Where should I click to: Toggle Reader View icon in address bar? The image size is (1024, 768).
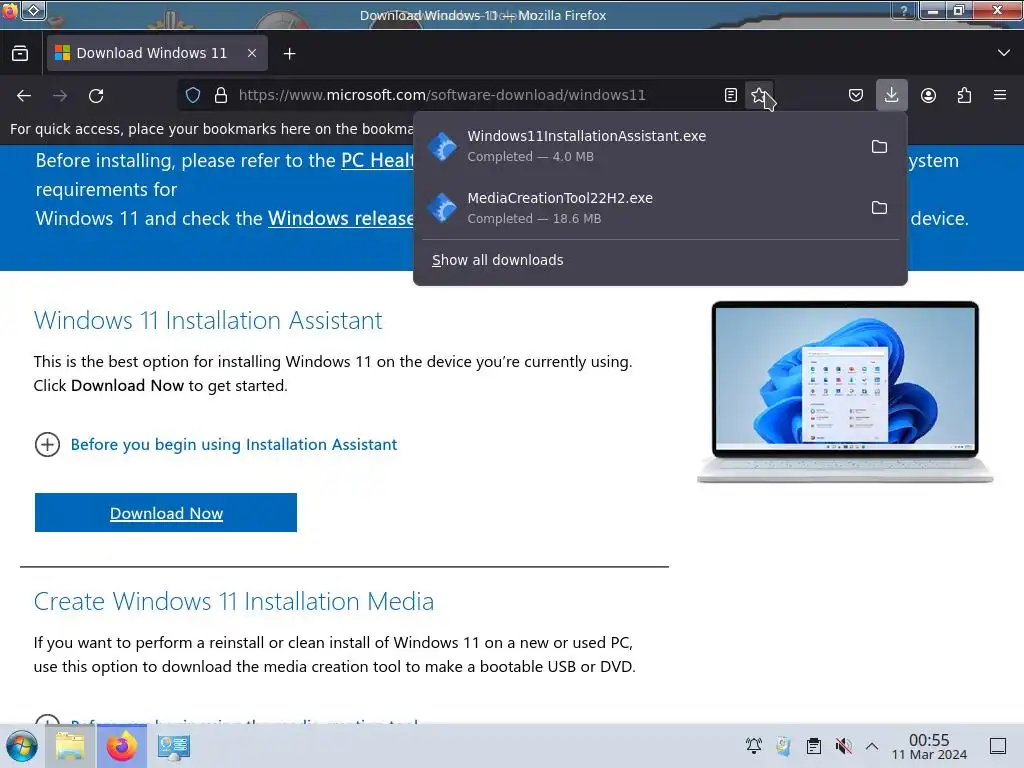click(731, 95)
